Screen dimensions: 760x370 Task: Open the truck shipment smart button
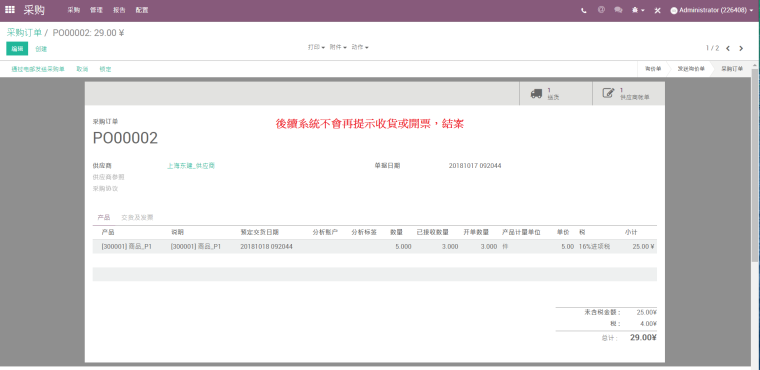pyautogui.click(x=555, y=94)
